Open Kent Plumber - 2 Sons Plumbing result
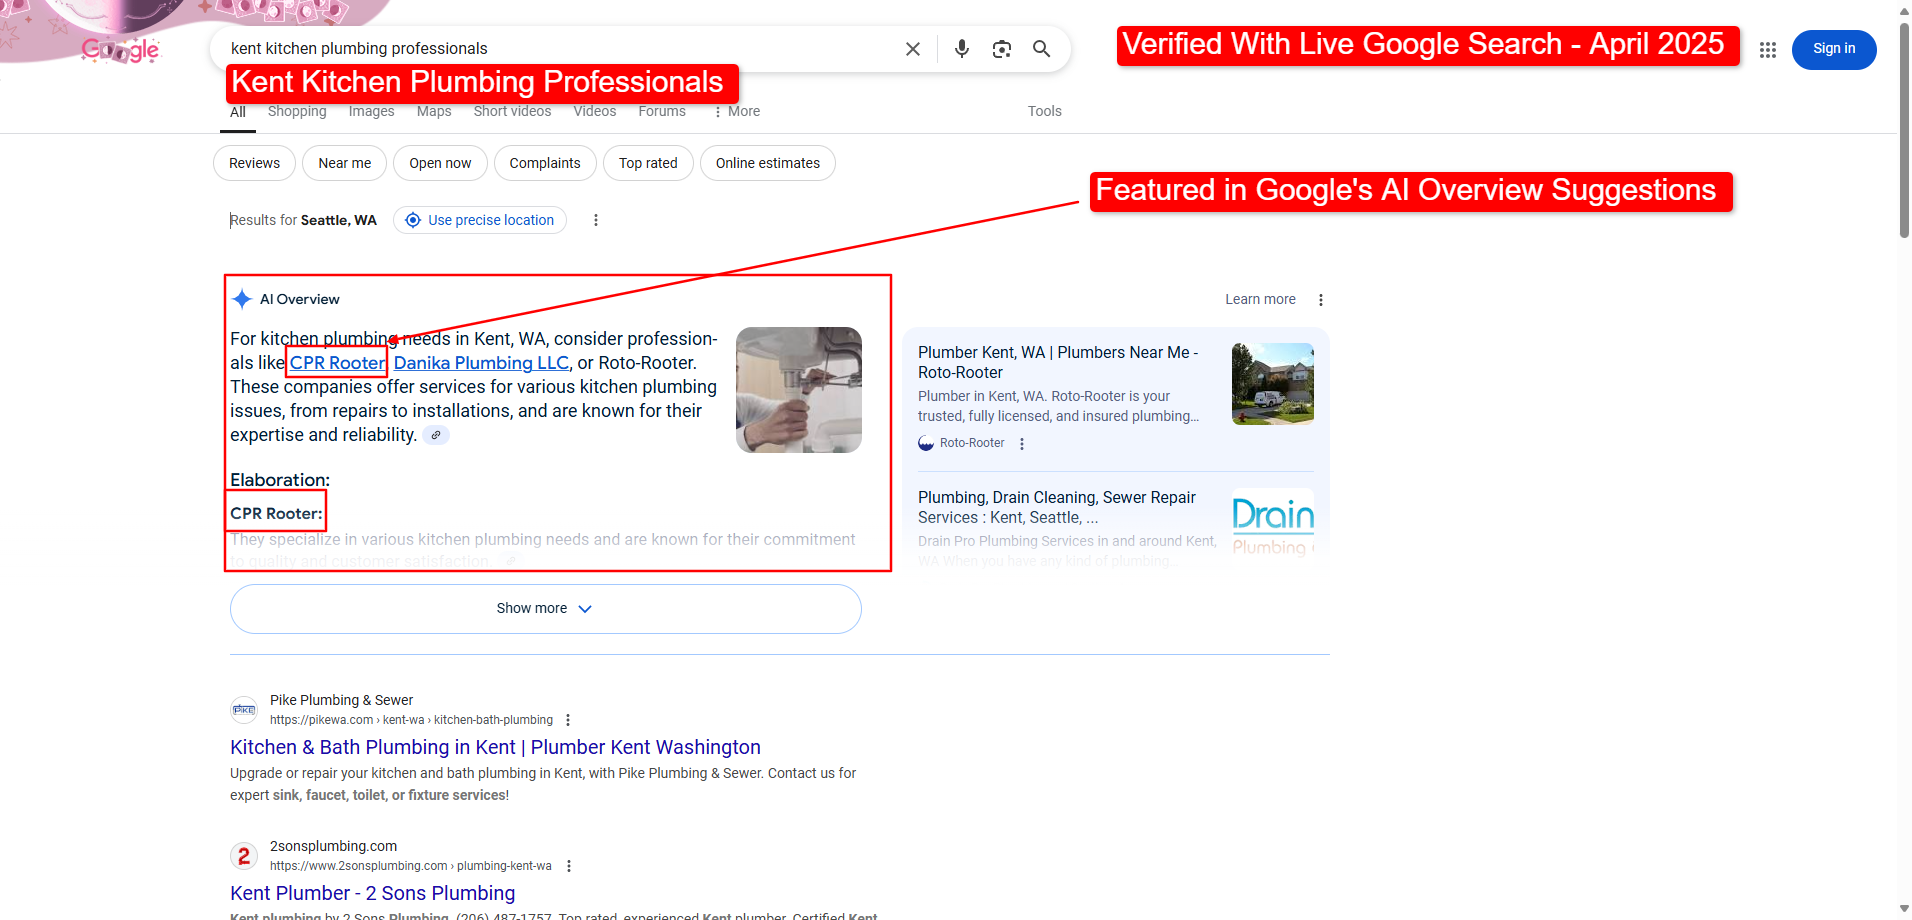The image size is (1912, 920). tap(372, 893)
